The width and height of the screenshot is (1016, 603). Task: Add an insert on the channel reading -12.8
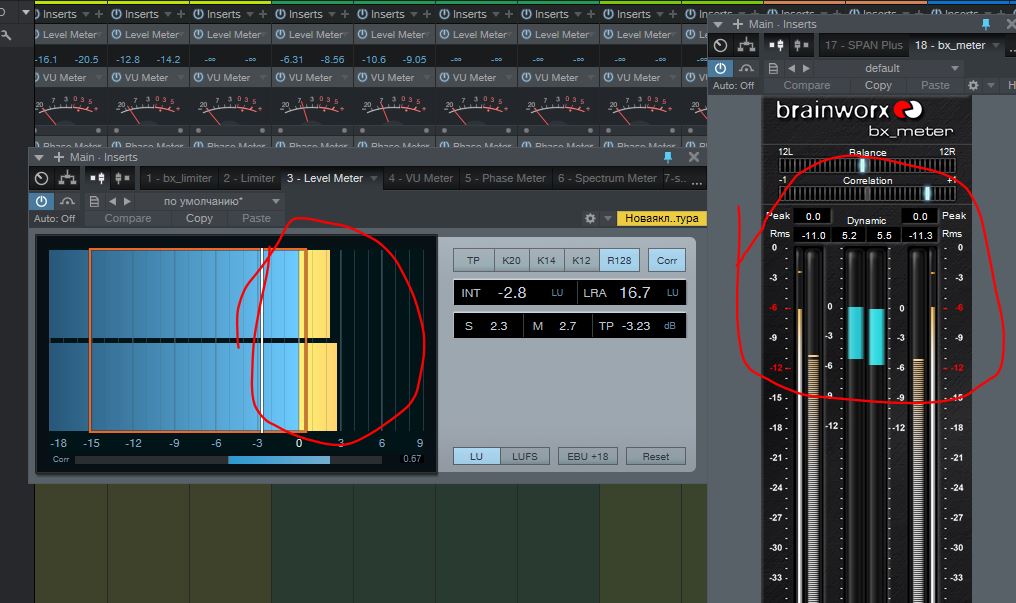[181, 14]
